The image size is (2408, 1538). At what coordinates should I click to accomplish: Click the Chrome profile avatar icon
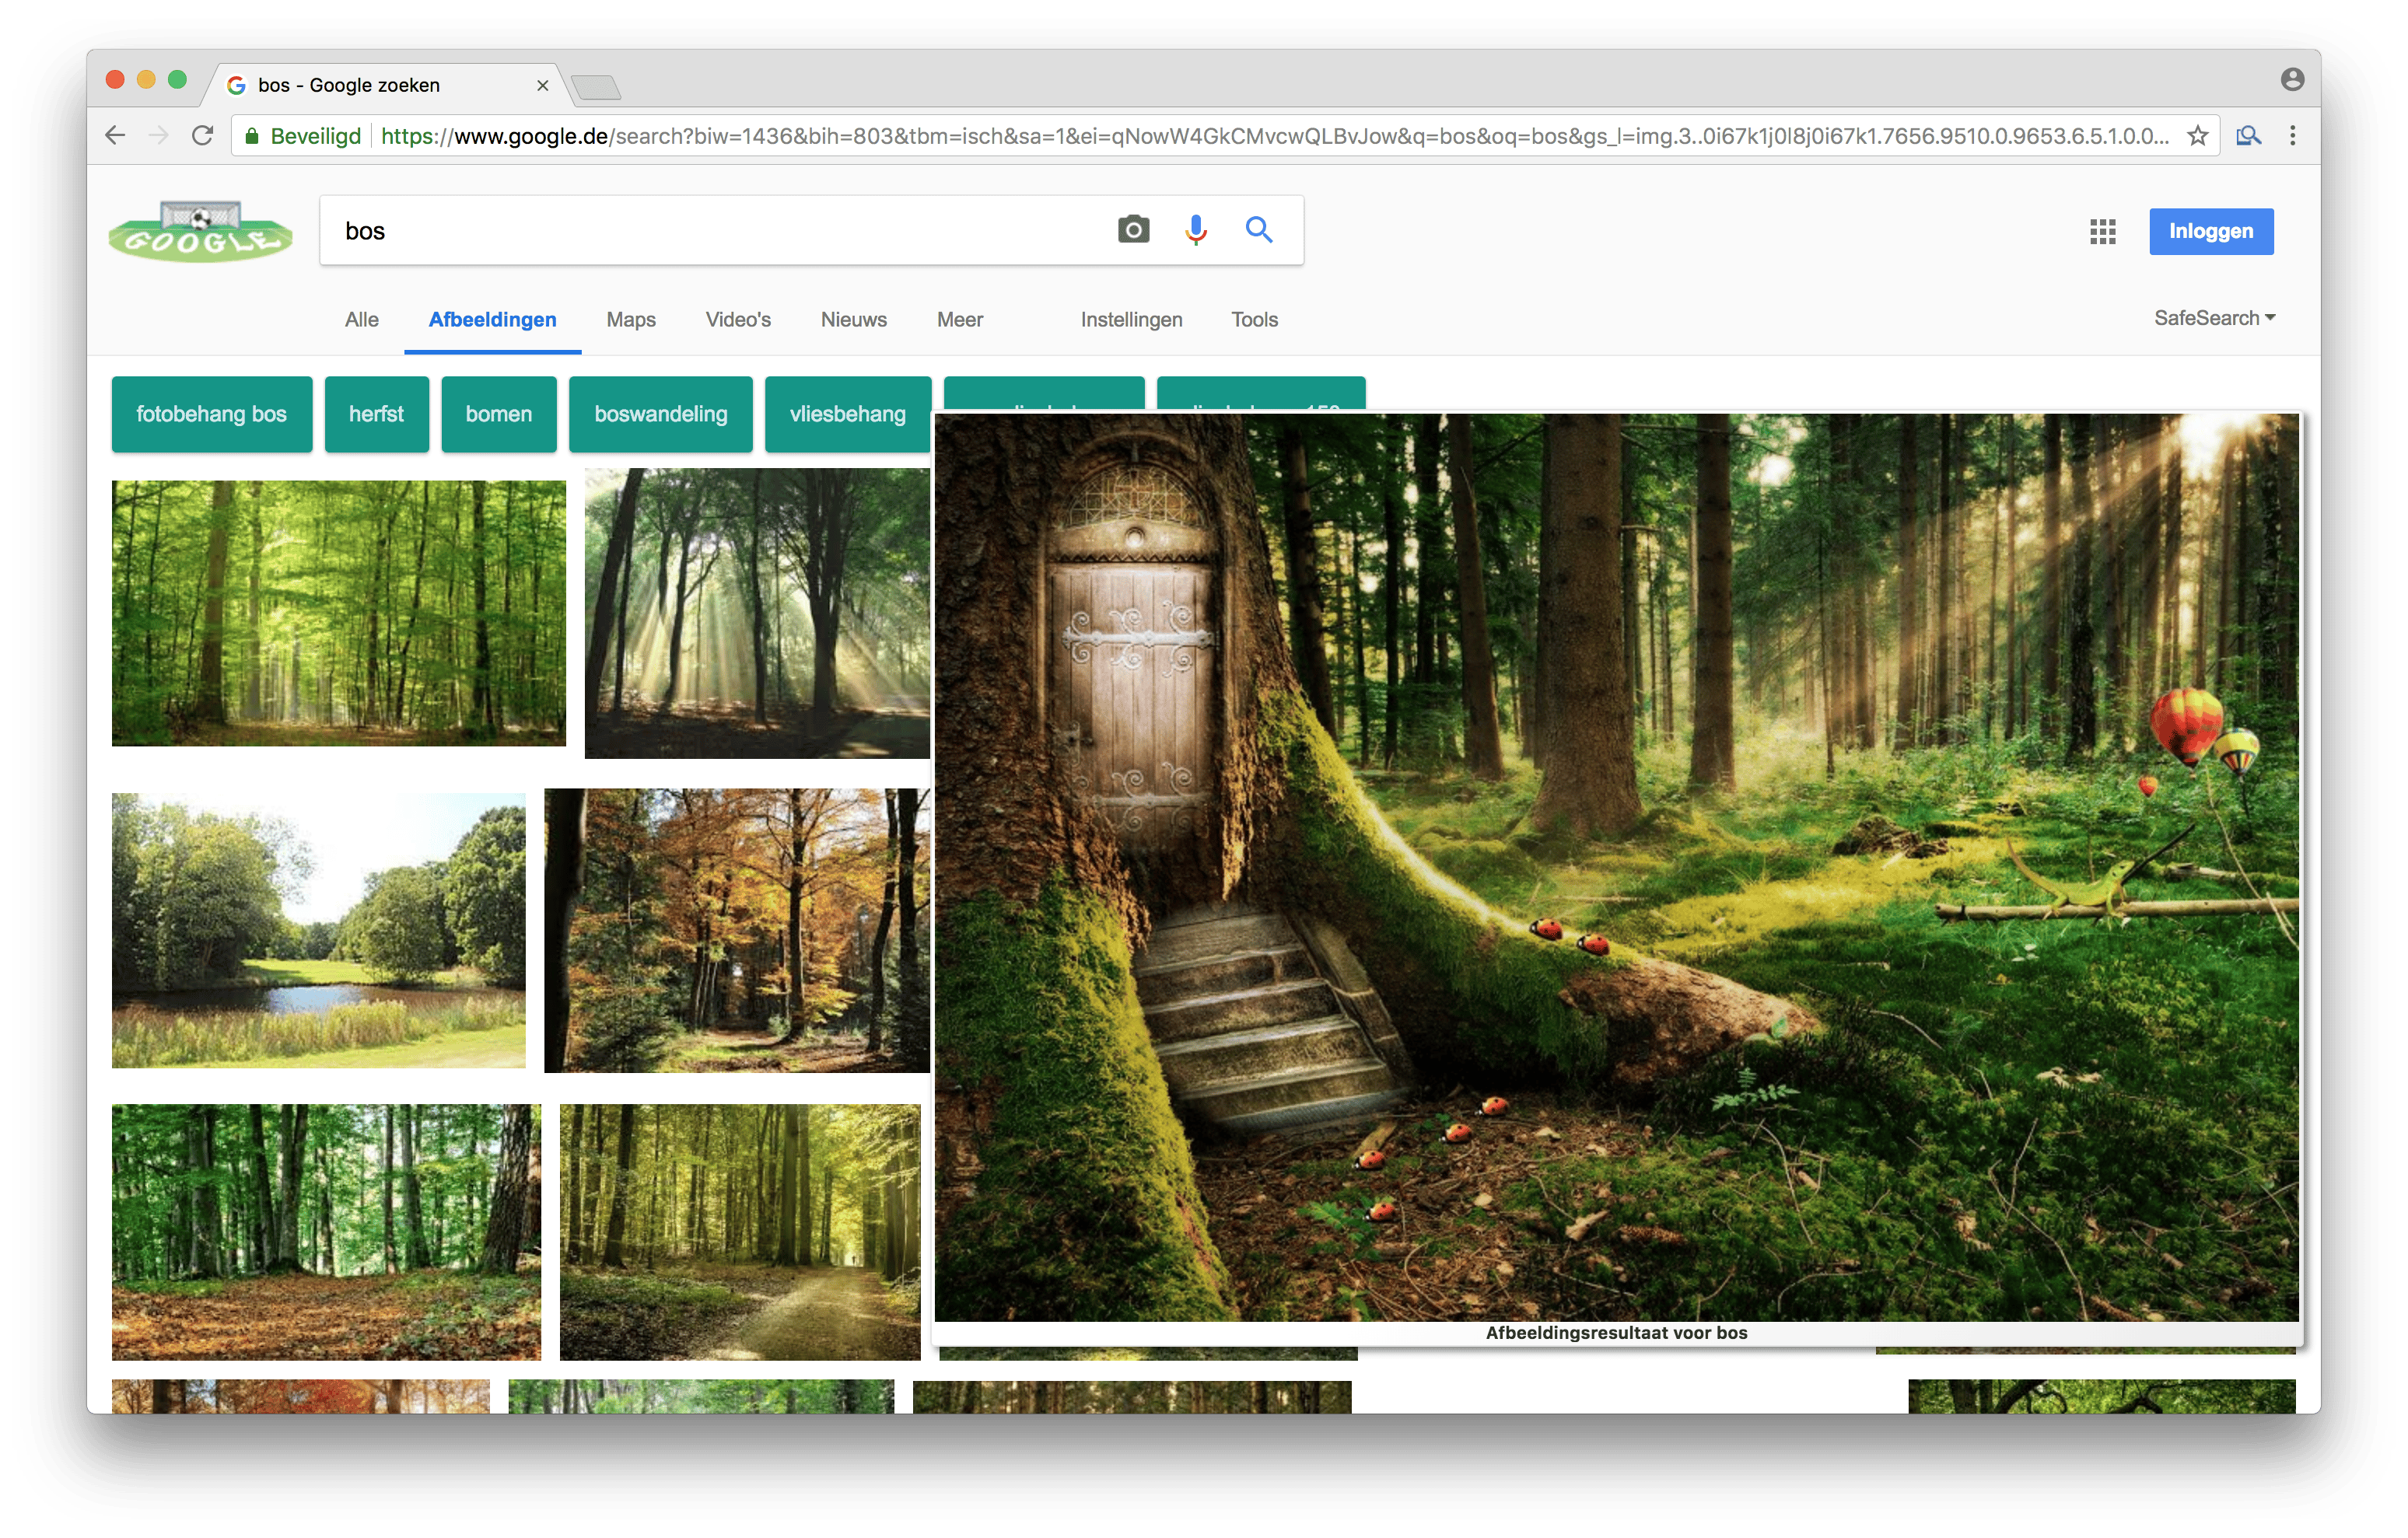tap(2292, 80)
